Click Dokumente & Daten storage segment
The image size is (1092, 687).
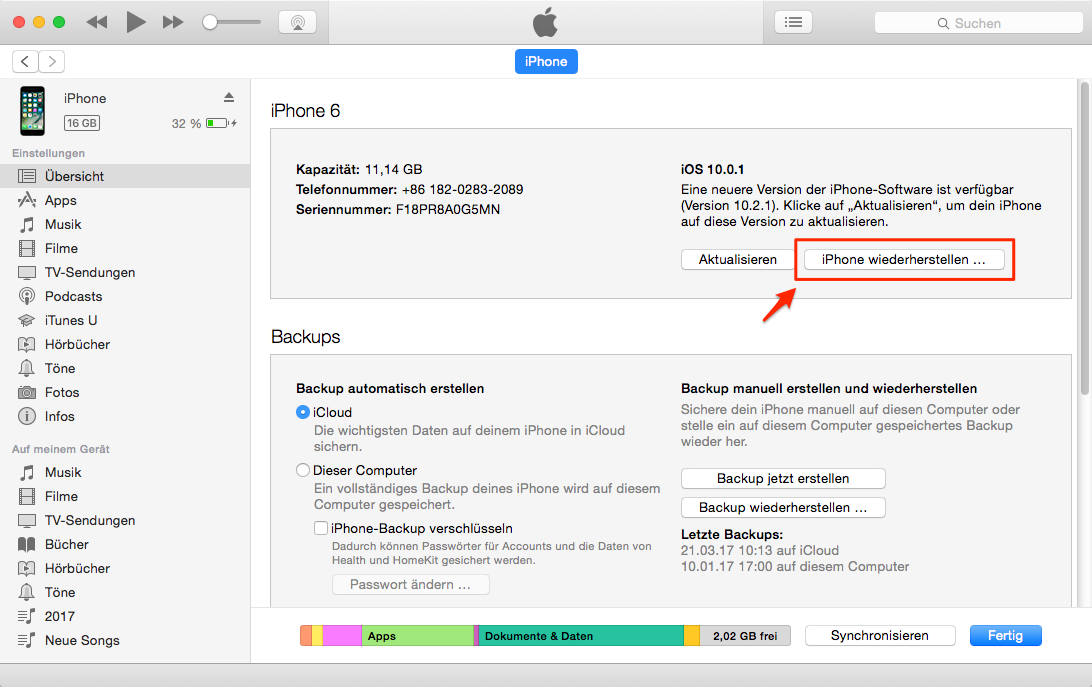(x=582, y=635)
